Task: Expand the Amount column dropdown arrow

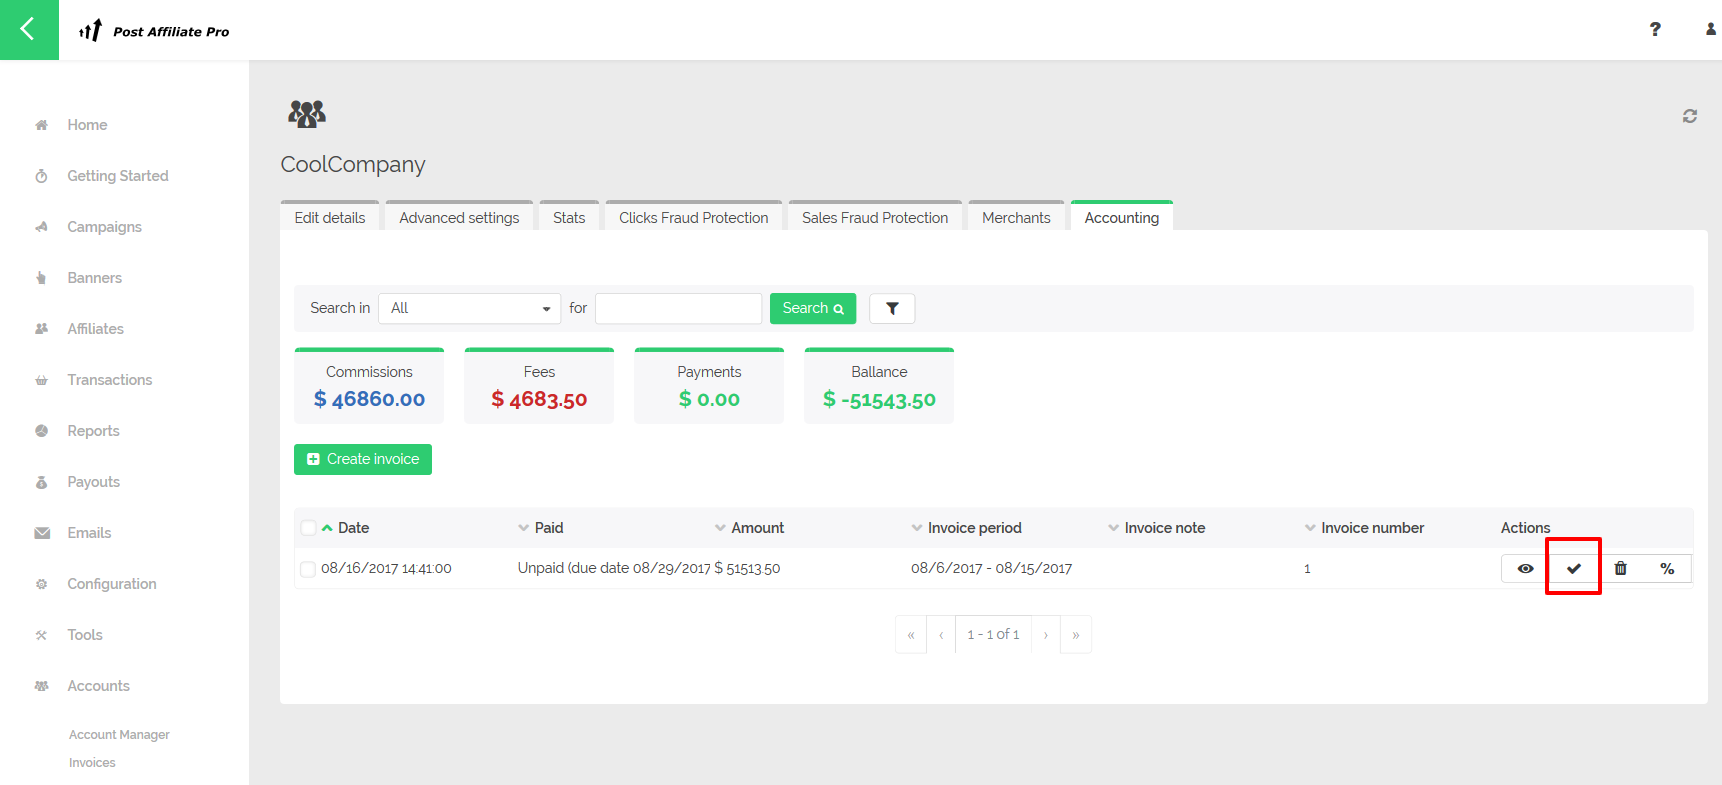Action: coord(720,528)
